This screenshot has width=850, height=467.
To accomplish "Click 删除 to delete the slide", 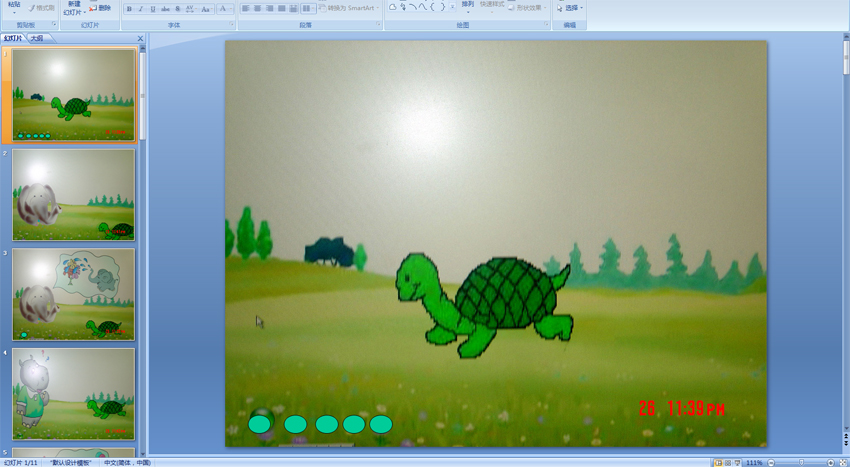I will pos(100,8).
